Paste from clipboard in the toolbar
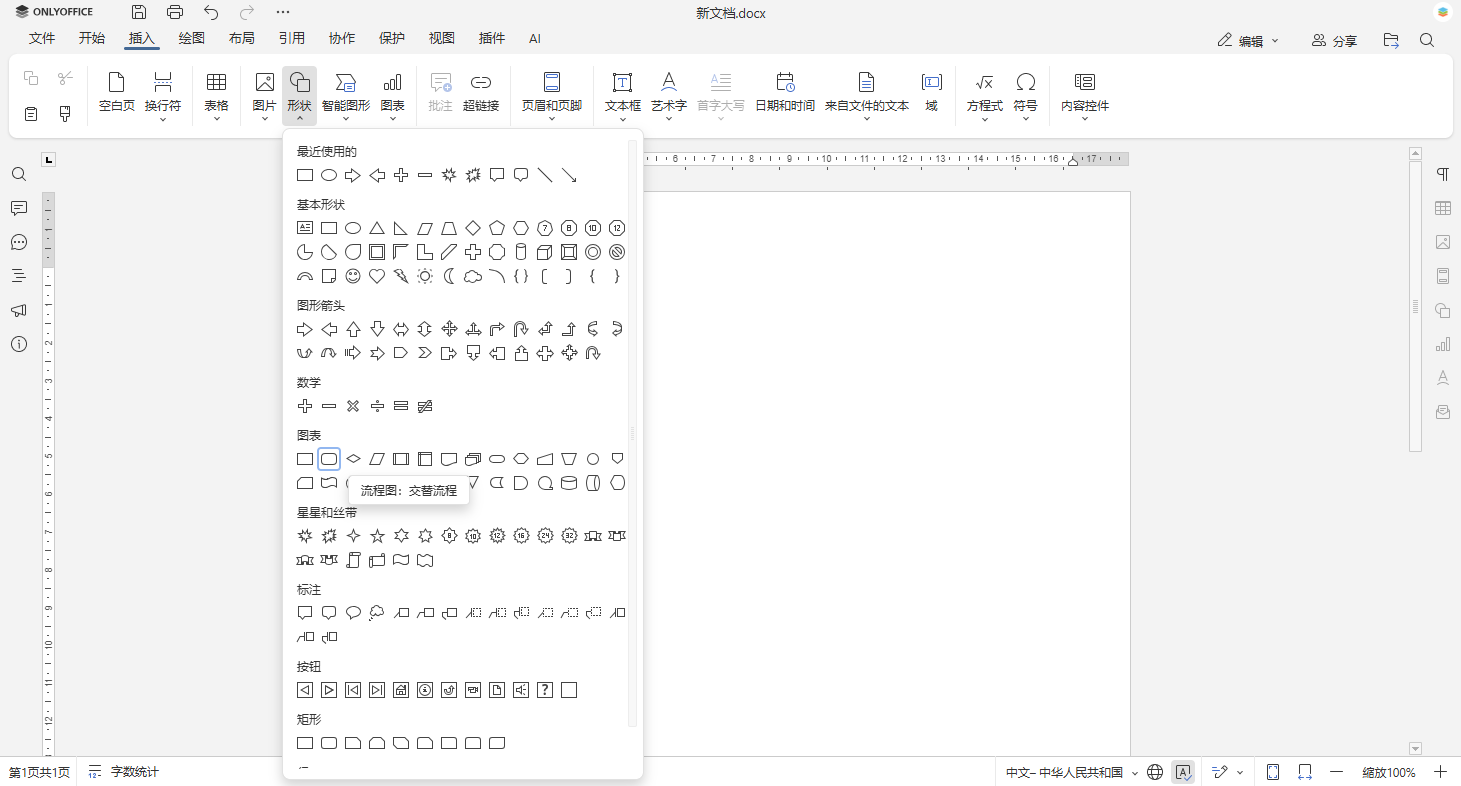Viewport: 1461px width, 786px height. 31,114
